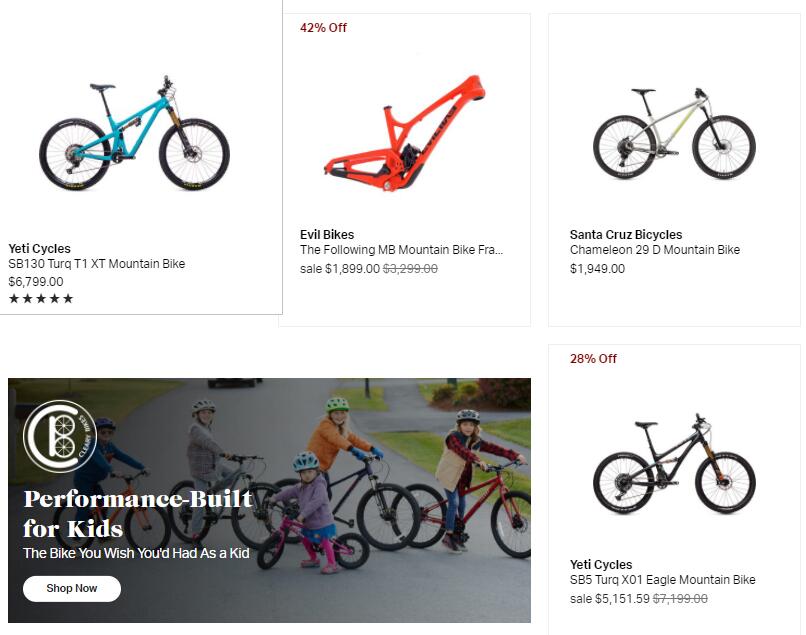
Task: Click the Cleary Bikes circular logo
Action: coord(58,436)
